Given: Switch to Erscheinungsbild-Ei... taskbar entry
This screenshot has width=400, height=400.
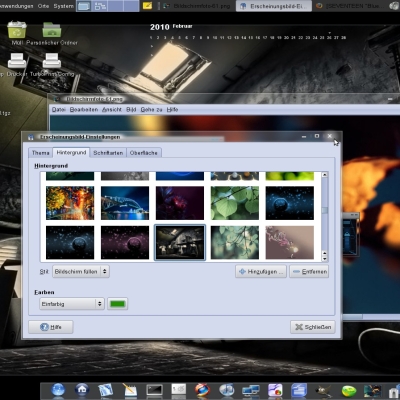Looking at the screenshot, I should coord(274,6).
